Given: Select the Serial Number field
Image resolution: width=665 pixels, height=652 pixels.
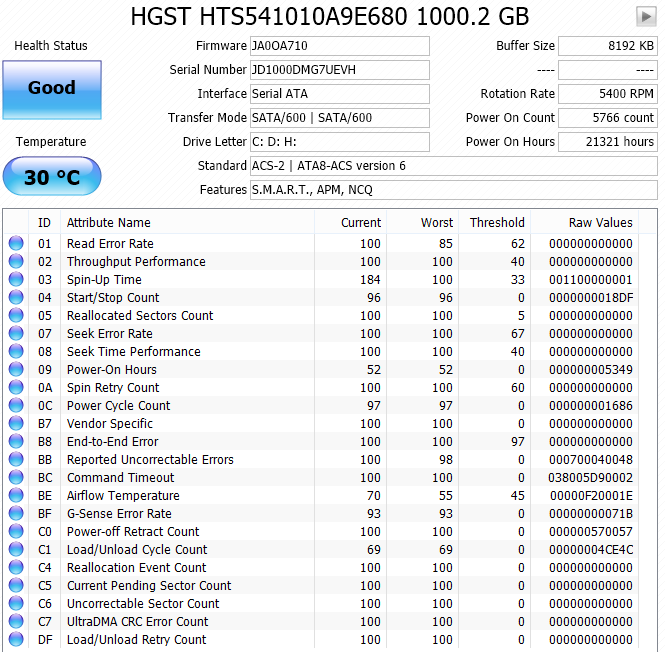Looking at the screenshot, I should pyautogui.click(x=339, y=70).
